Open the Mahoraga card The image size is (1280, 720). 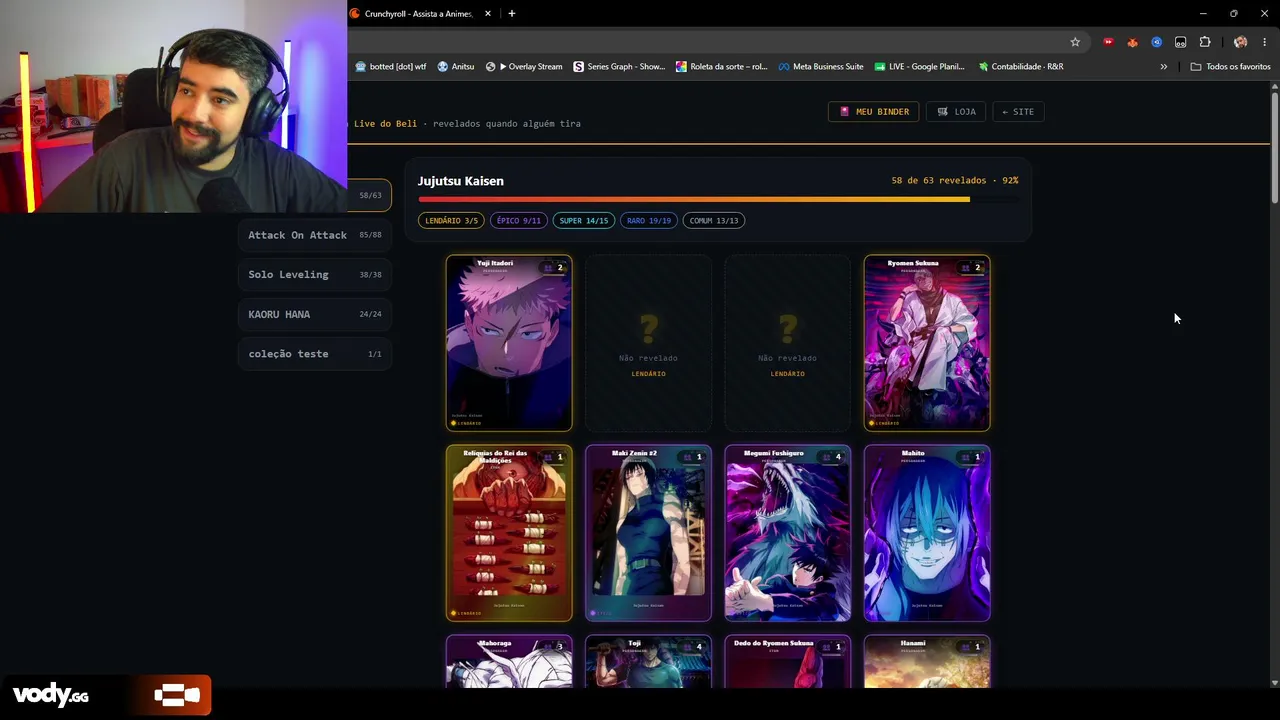pos(509,662)
